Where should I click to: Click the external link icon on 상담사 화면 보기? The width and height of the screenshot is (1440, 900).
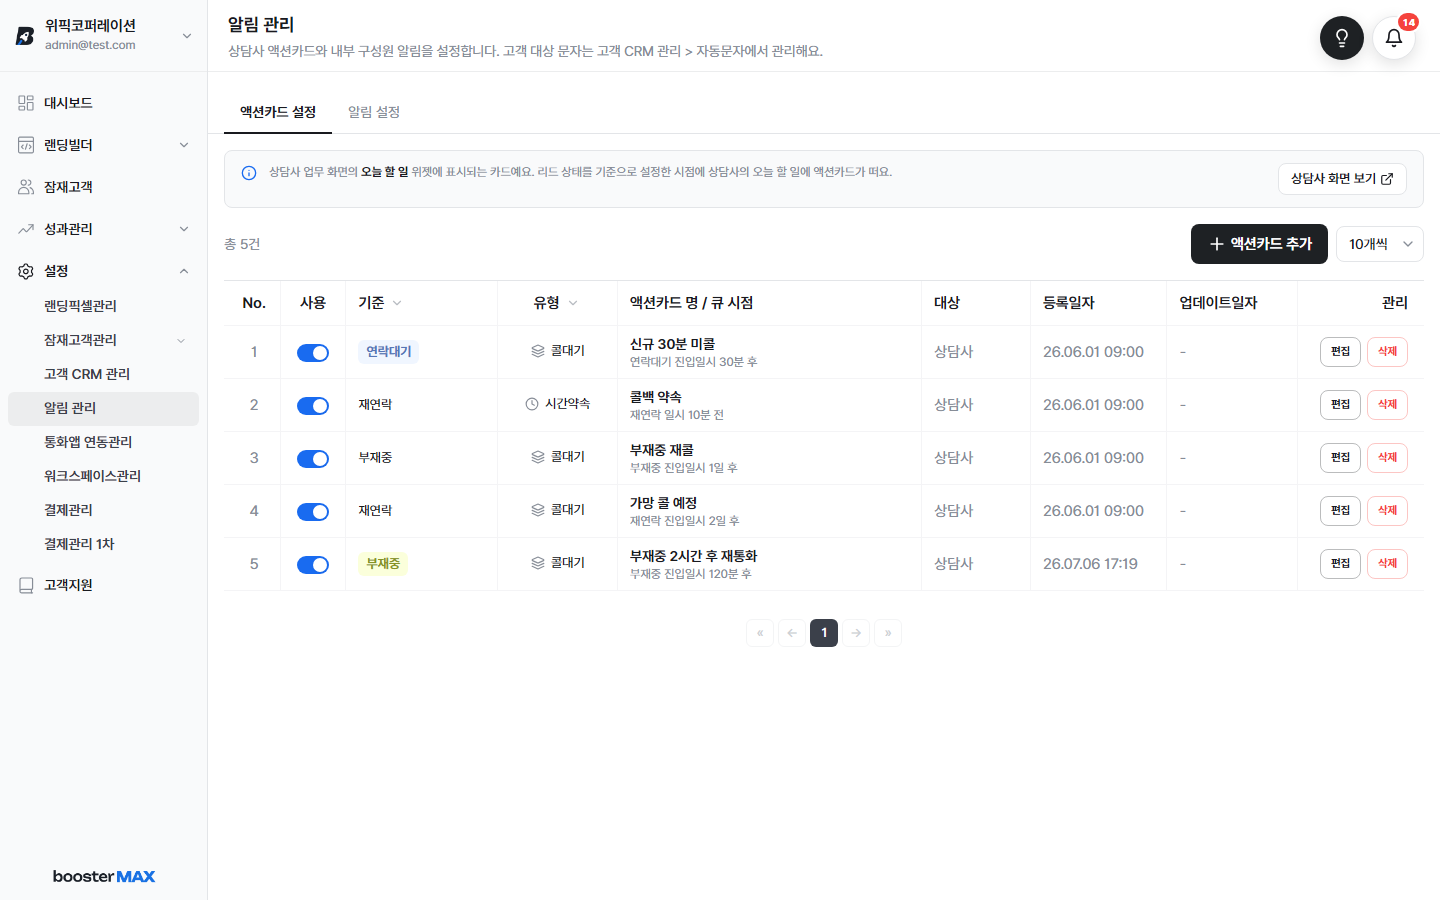click(1387, 179)
